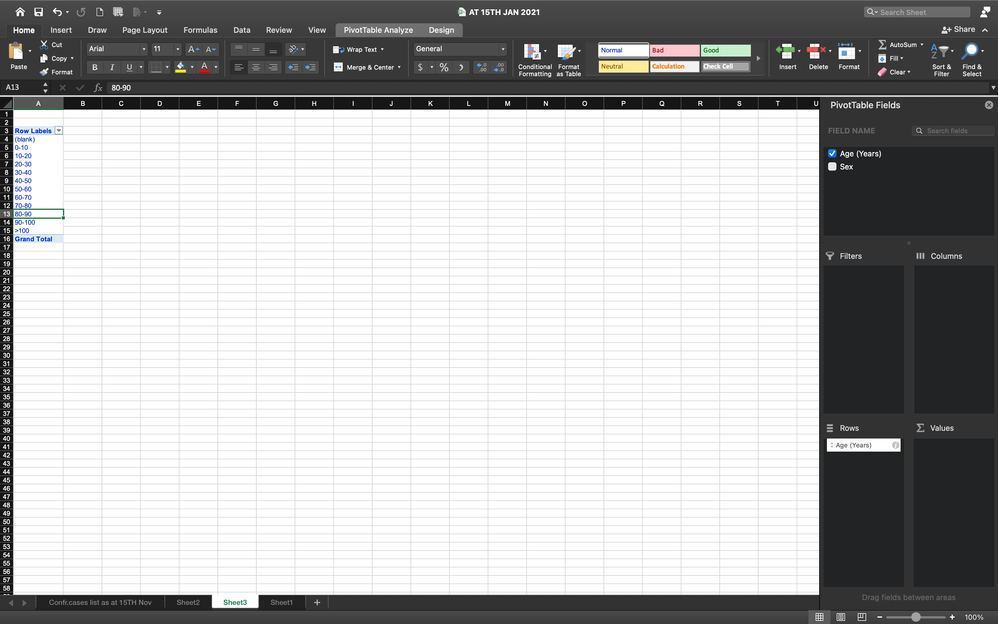Switch to the Sheet1 sheet tab

(281, 602)
